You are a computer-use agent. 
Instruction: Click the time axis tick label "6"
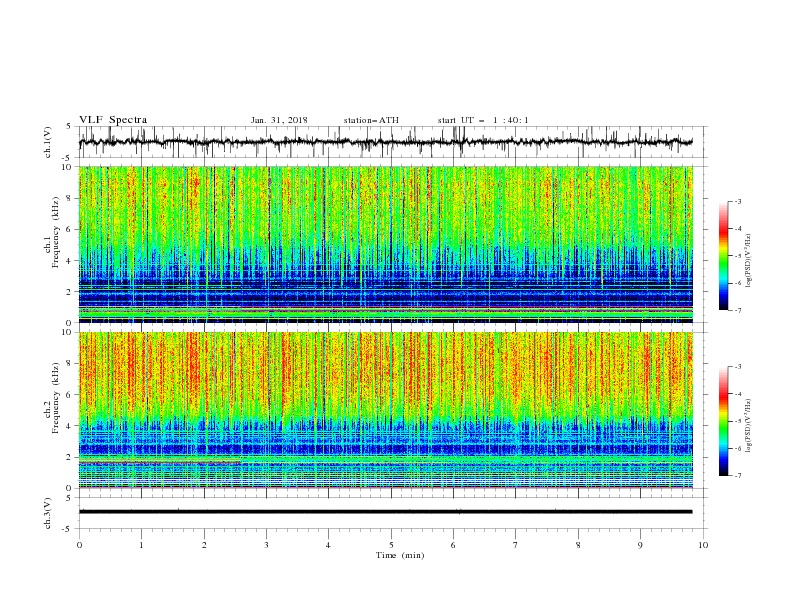pos(453,545)
